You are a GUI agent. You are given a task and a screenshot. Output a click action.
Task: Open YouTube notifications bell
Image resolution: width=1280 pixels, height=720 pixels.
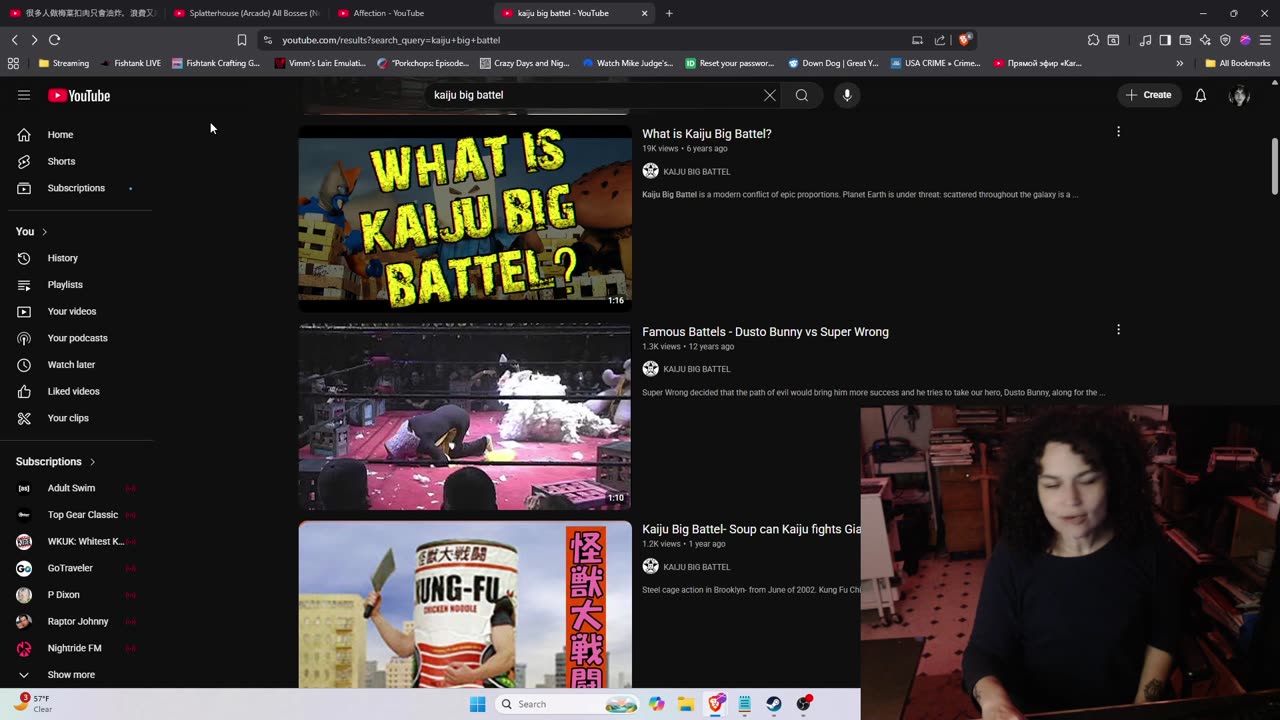(x=1200, y=95)
